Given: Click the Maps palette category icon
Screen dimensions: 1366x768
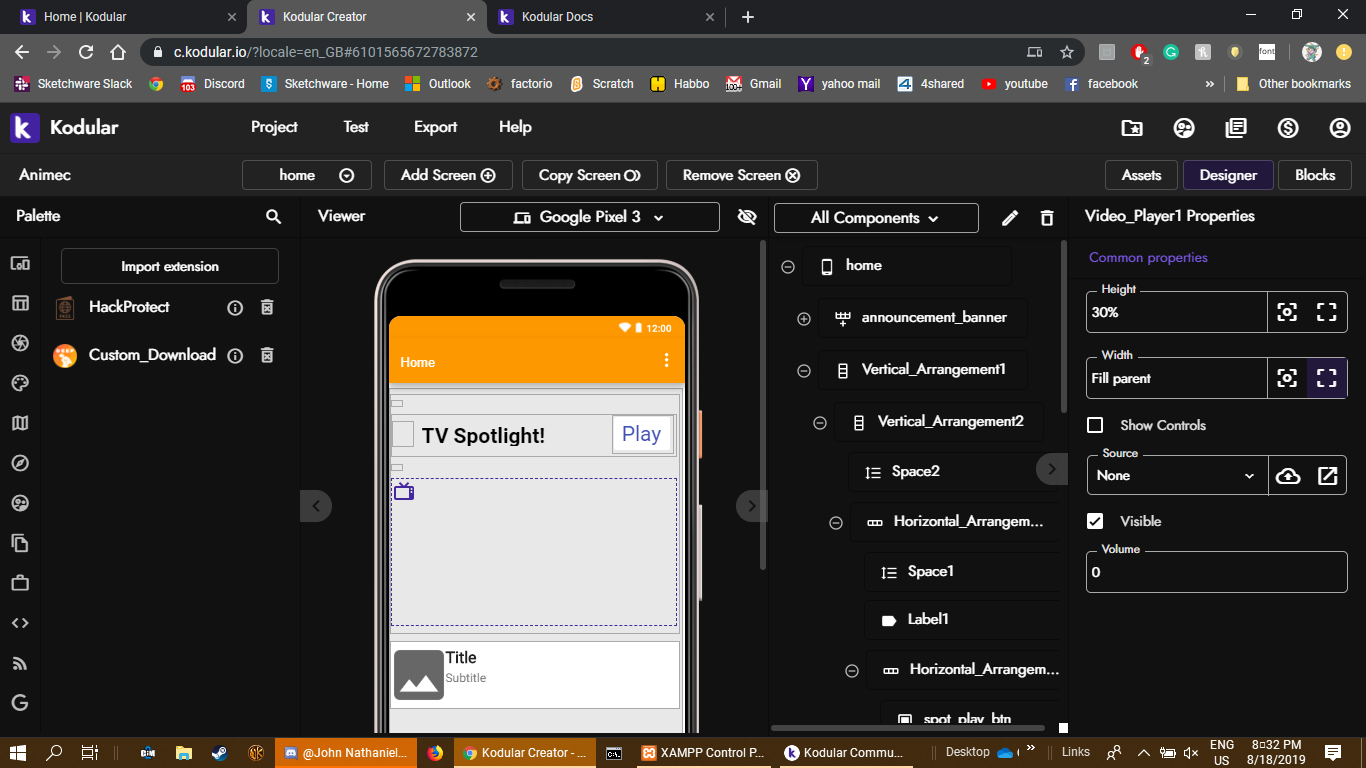Looking at the screenshot, I should pos(20,423).
